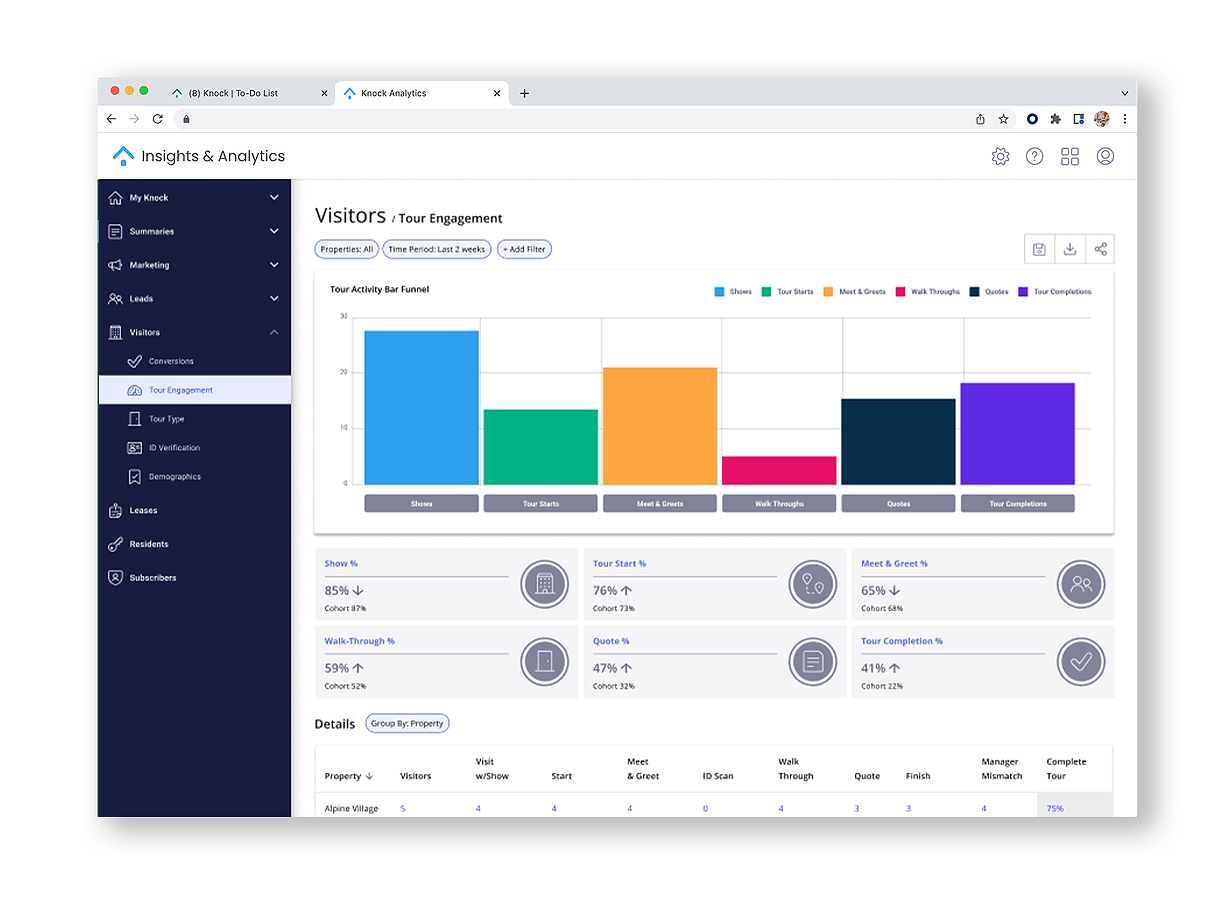Sort table by the Property column header

coord(349,776)
